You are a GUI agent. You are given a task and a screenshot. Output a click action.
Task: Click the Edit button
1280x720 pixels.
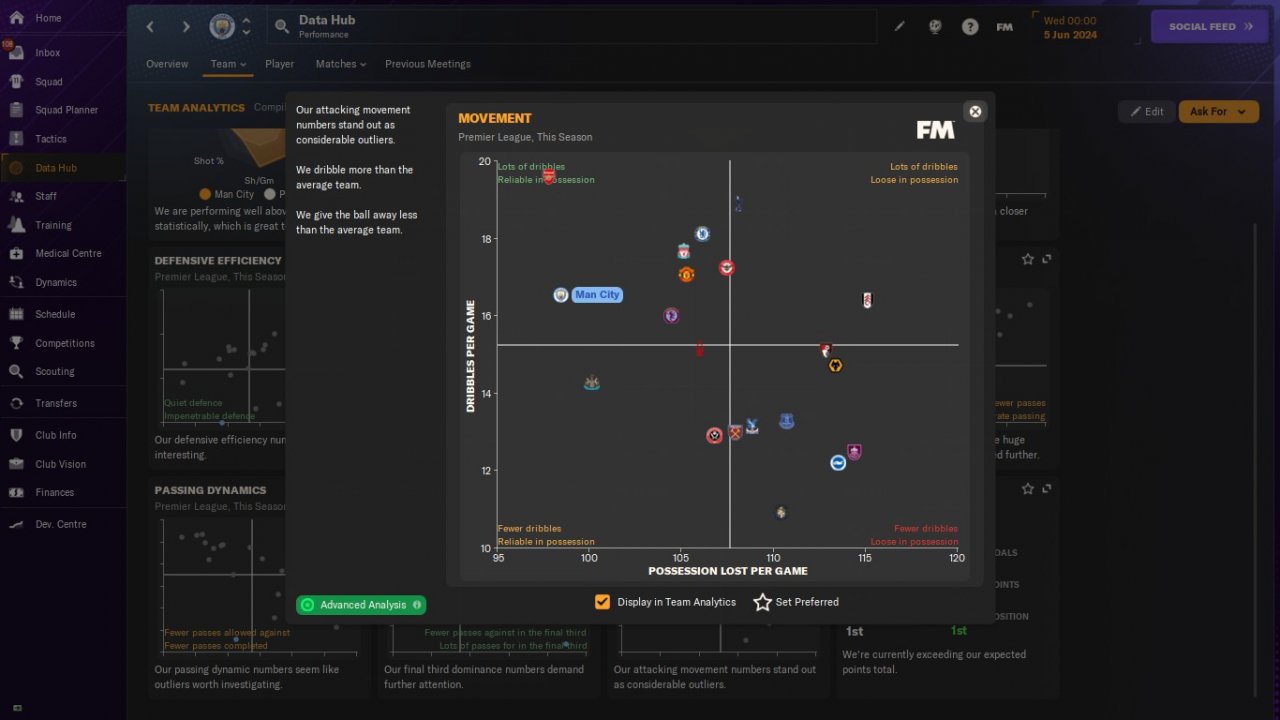pyautogui.click(x=1146, y=112)
